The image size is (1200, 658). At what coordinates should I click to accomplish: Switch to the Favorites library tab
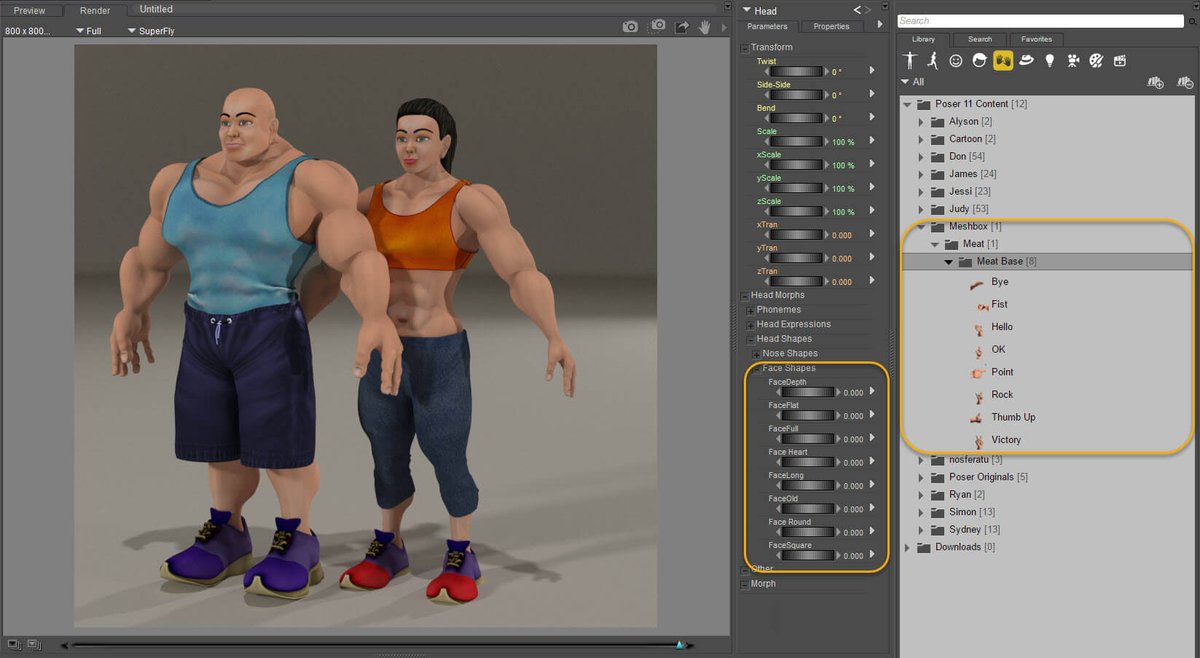click(1036, 39)
